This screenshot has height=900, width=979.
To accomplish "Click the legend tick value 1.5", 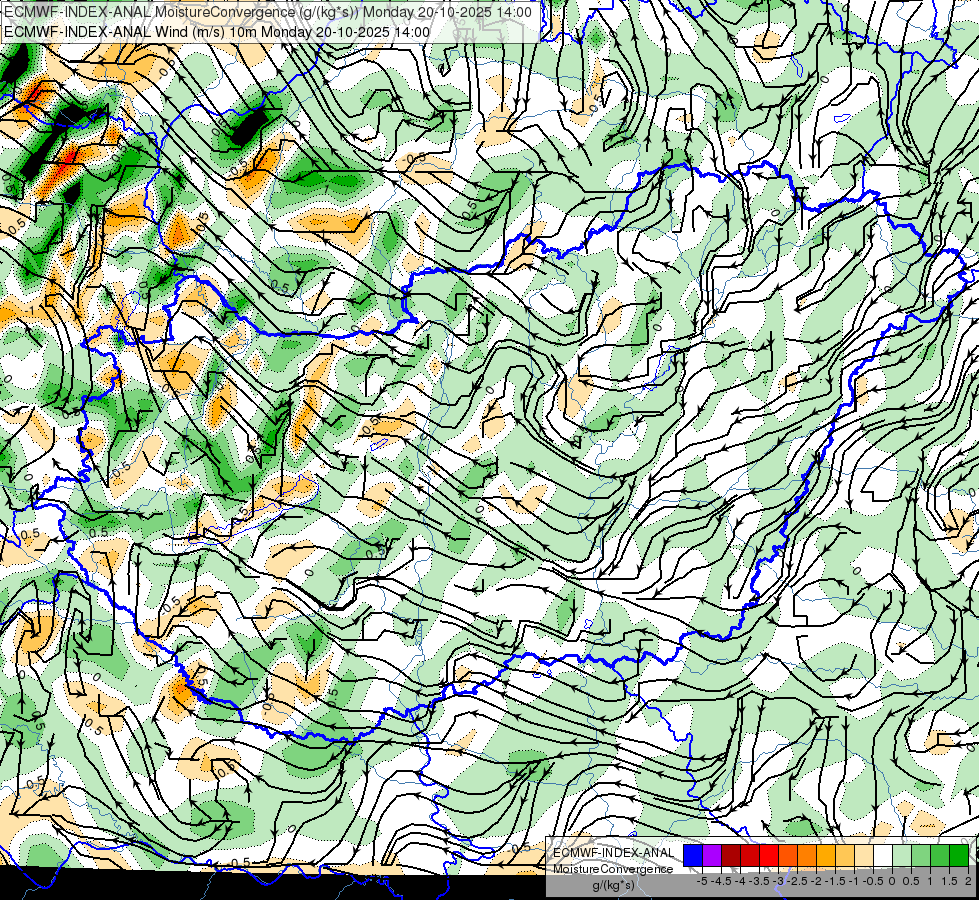I will click(x=950, y=881).
